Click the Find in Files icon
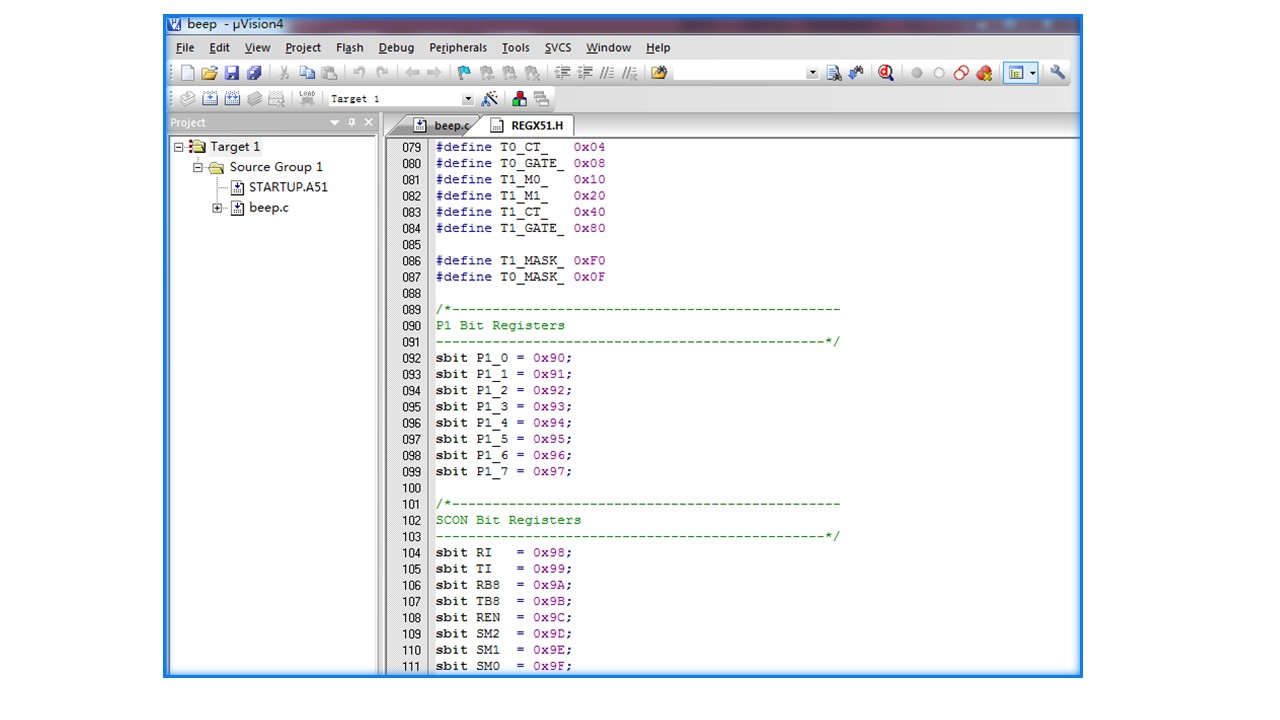 658,73
